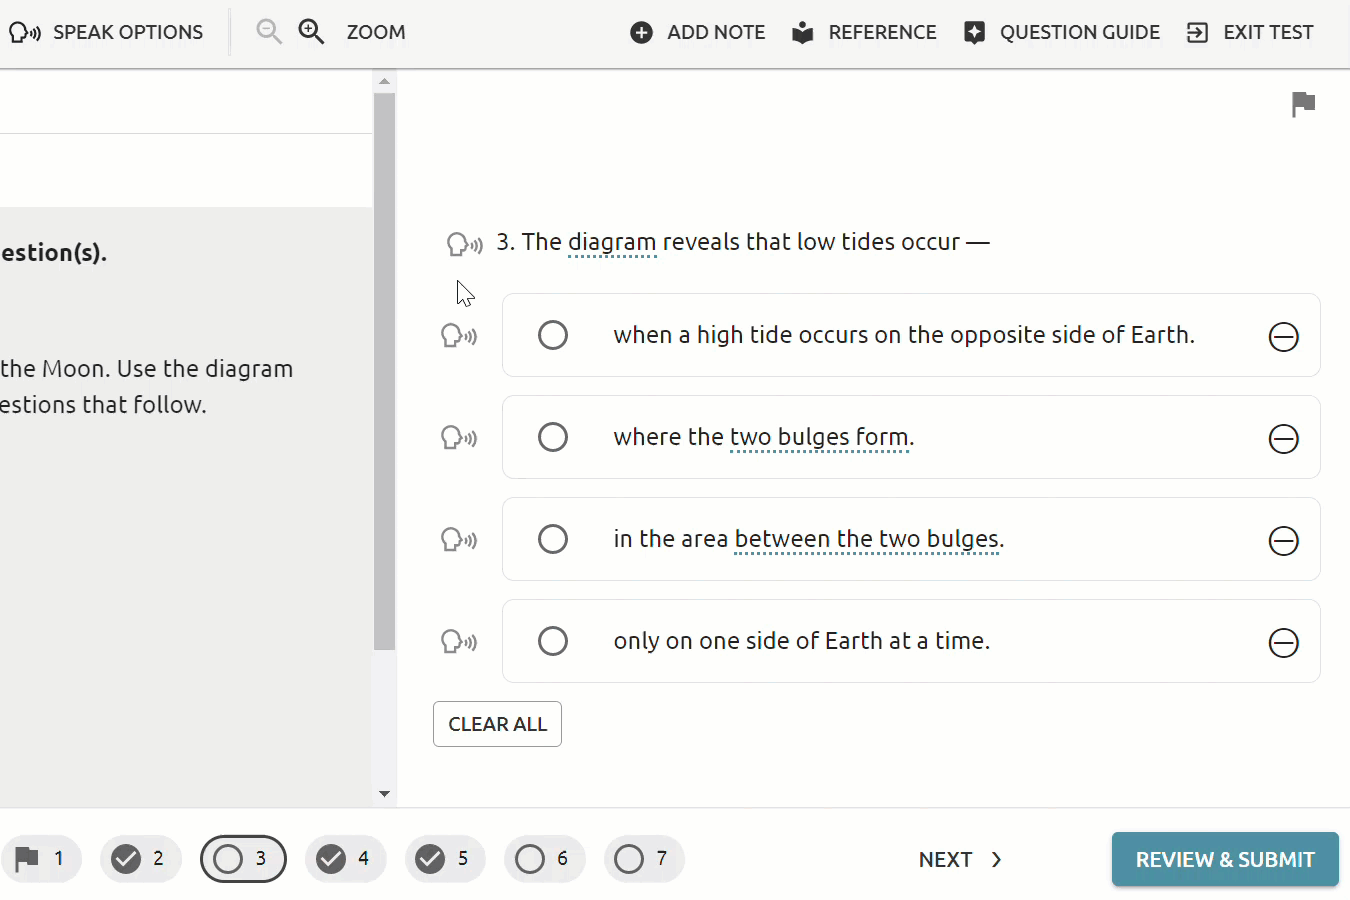Play audio for 'only on one side' answer
This screenshot has width=1350, height=900.
tap(459, 641)
